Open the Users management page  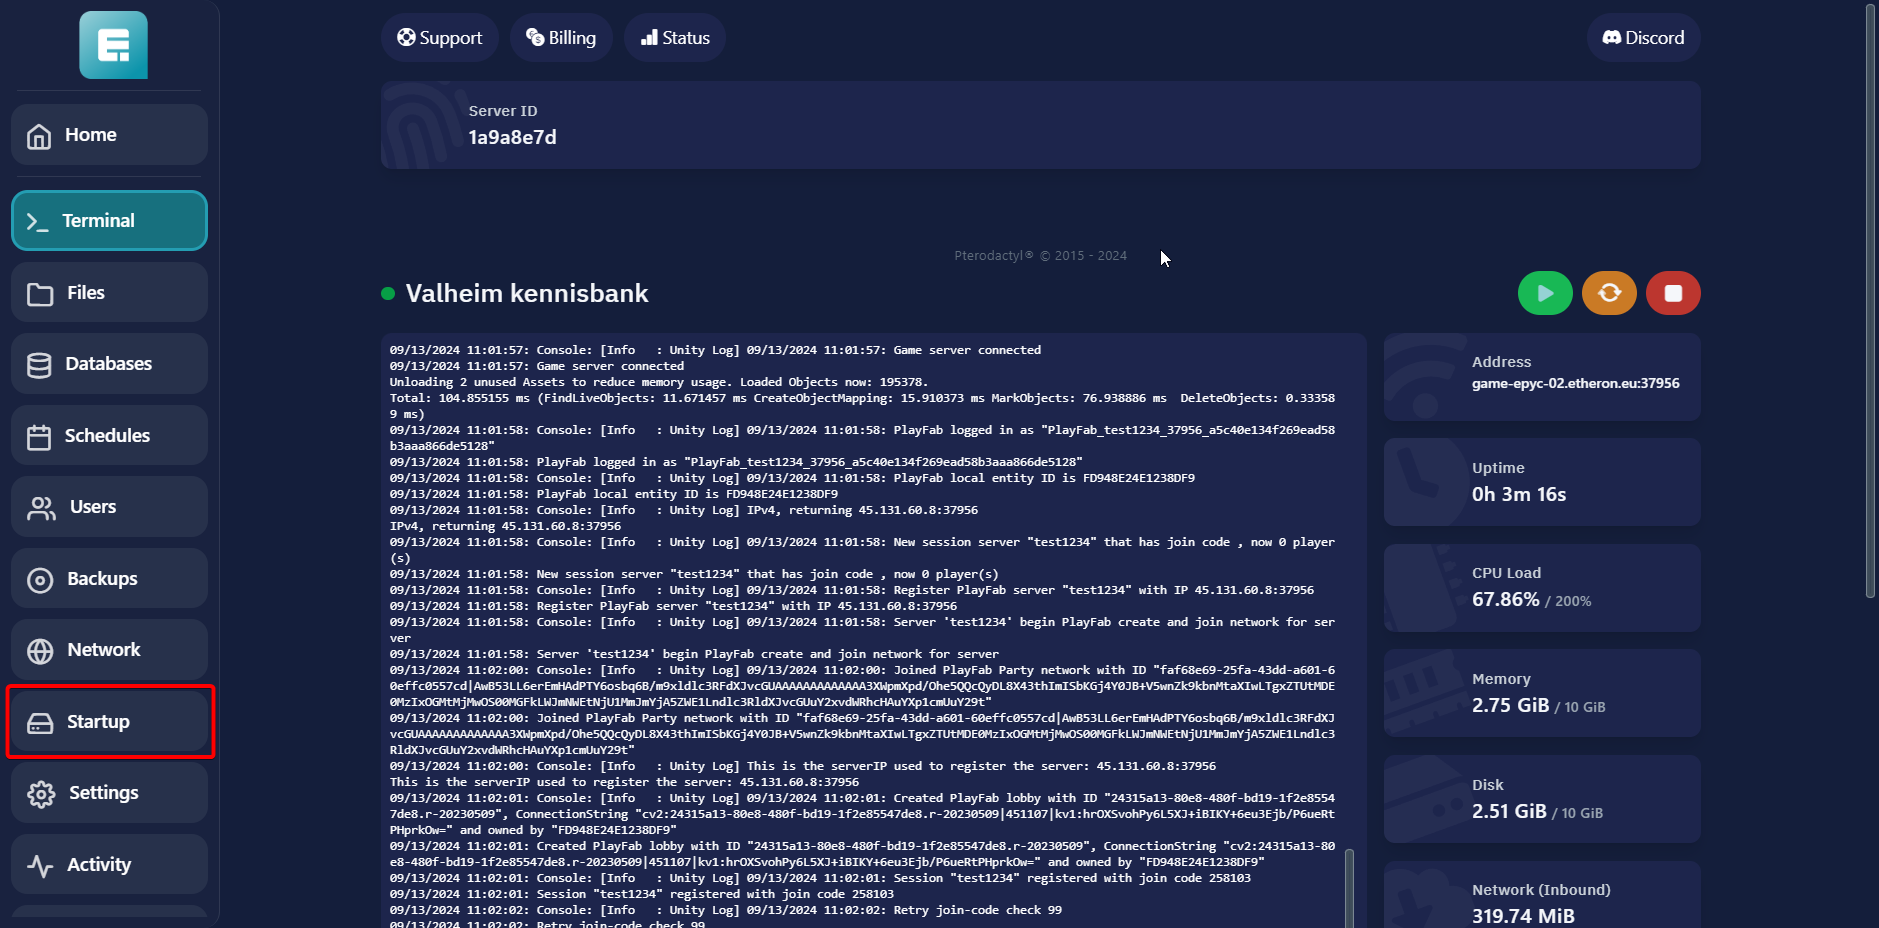pyautogui.click(x=109, y=507)
